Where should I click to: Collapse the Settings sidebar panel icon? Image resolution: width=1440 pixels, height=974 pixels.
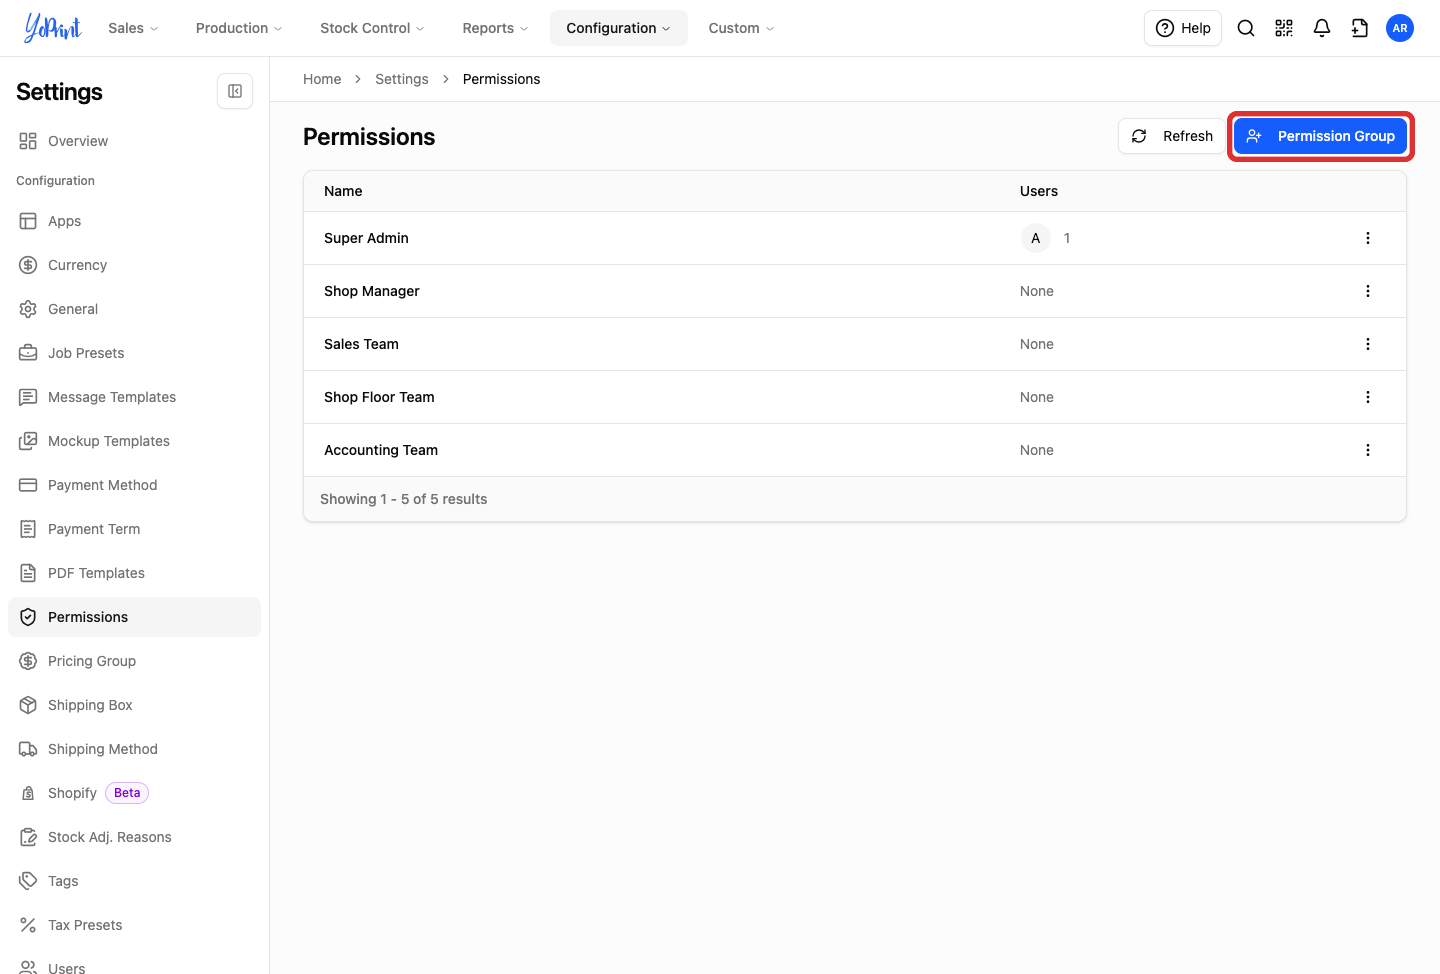[235, 91]
